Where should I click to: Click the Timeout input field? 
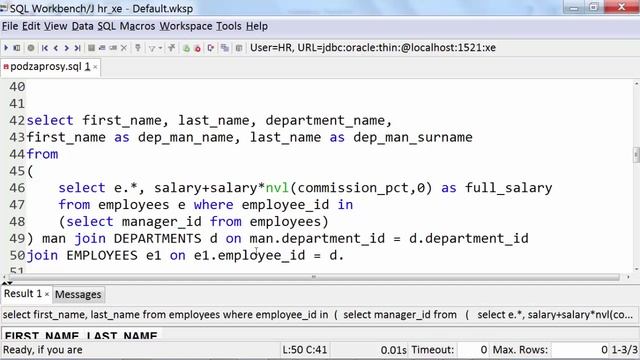(x=472, y=350)
